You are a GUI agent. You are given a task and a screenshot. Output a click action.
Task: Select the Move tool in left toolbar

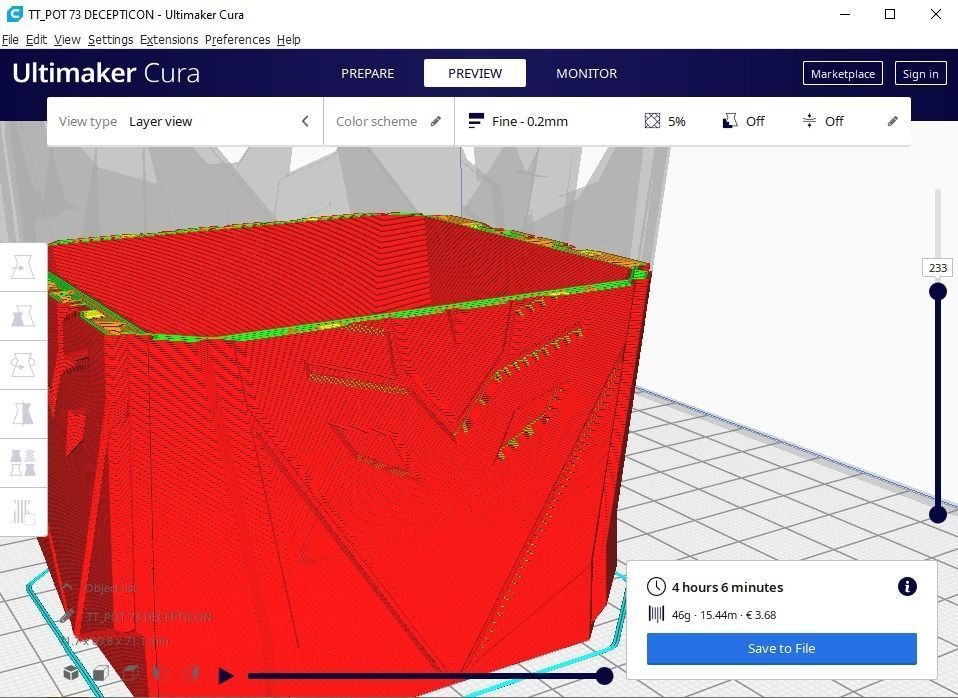click(23, 268)
